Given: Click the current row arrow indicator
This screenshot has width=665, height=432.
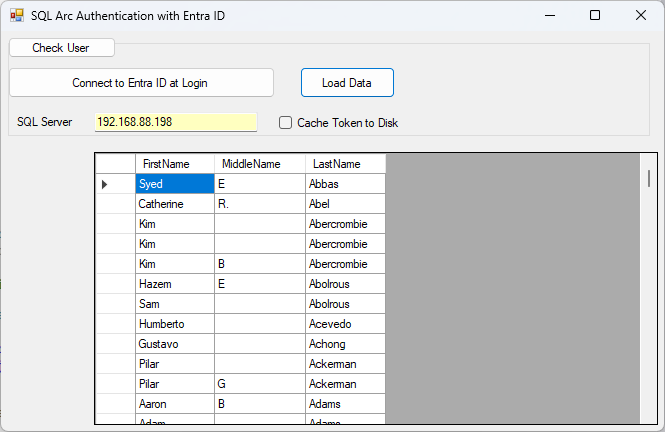Looking at the screenshot, I should click(x=105, y=184).
